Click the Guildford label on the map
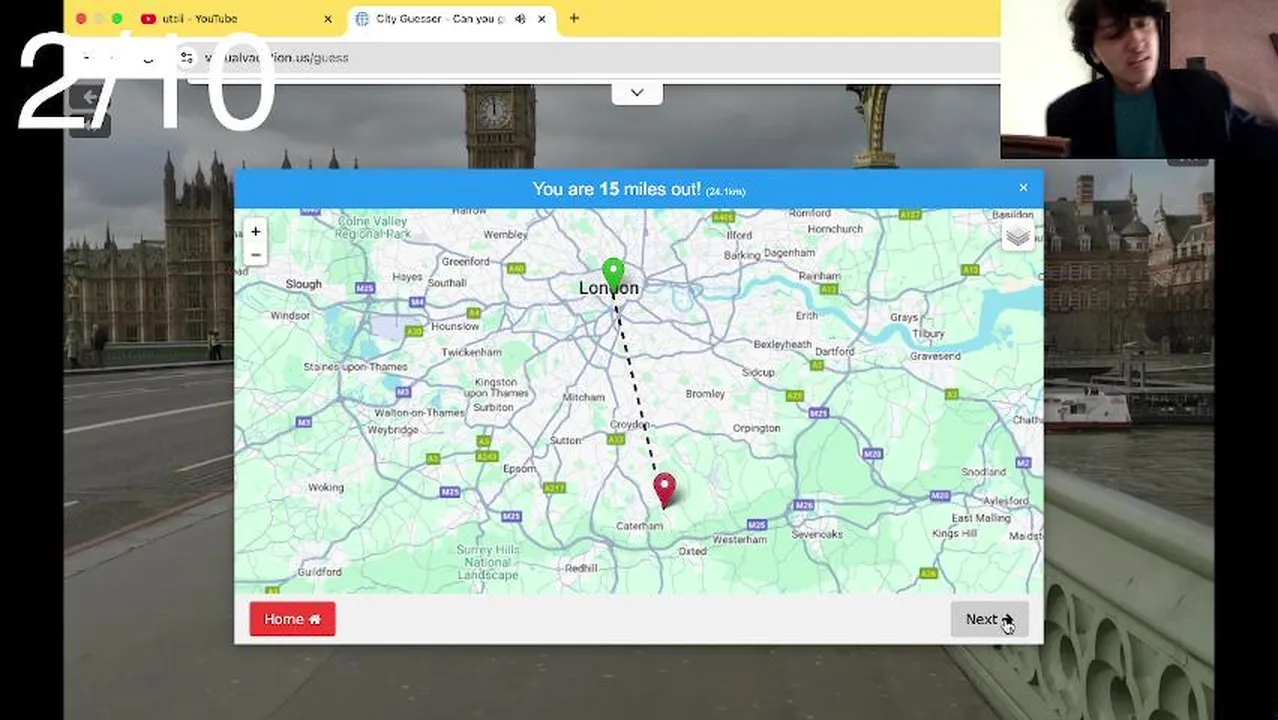 [x=320, y=572]
